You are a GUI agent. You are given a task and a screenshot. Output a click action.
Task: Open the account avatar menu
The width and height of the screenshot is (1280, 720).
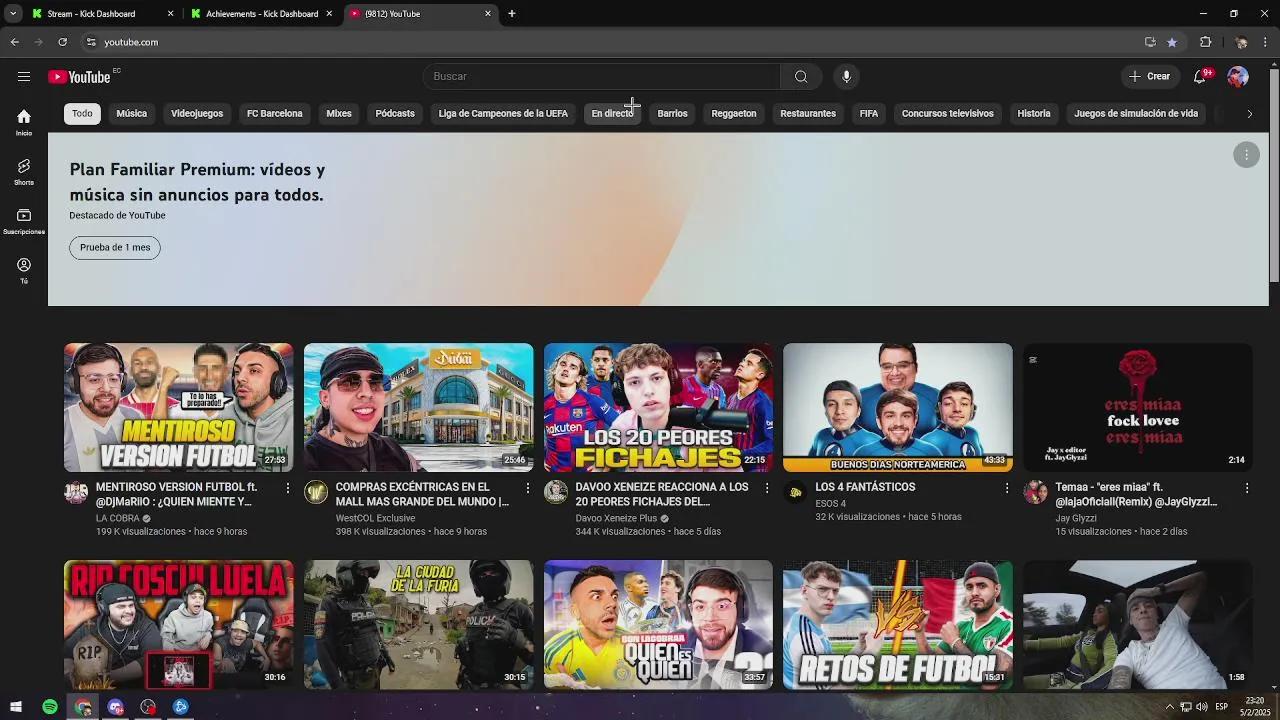pyautogui.click(x=1238, y=77)
